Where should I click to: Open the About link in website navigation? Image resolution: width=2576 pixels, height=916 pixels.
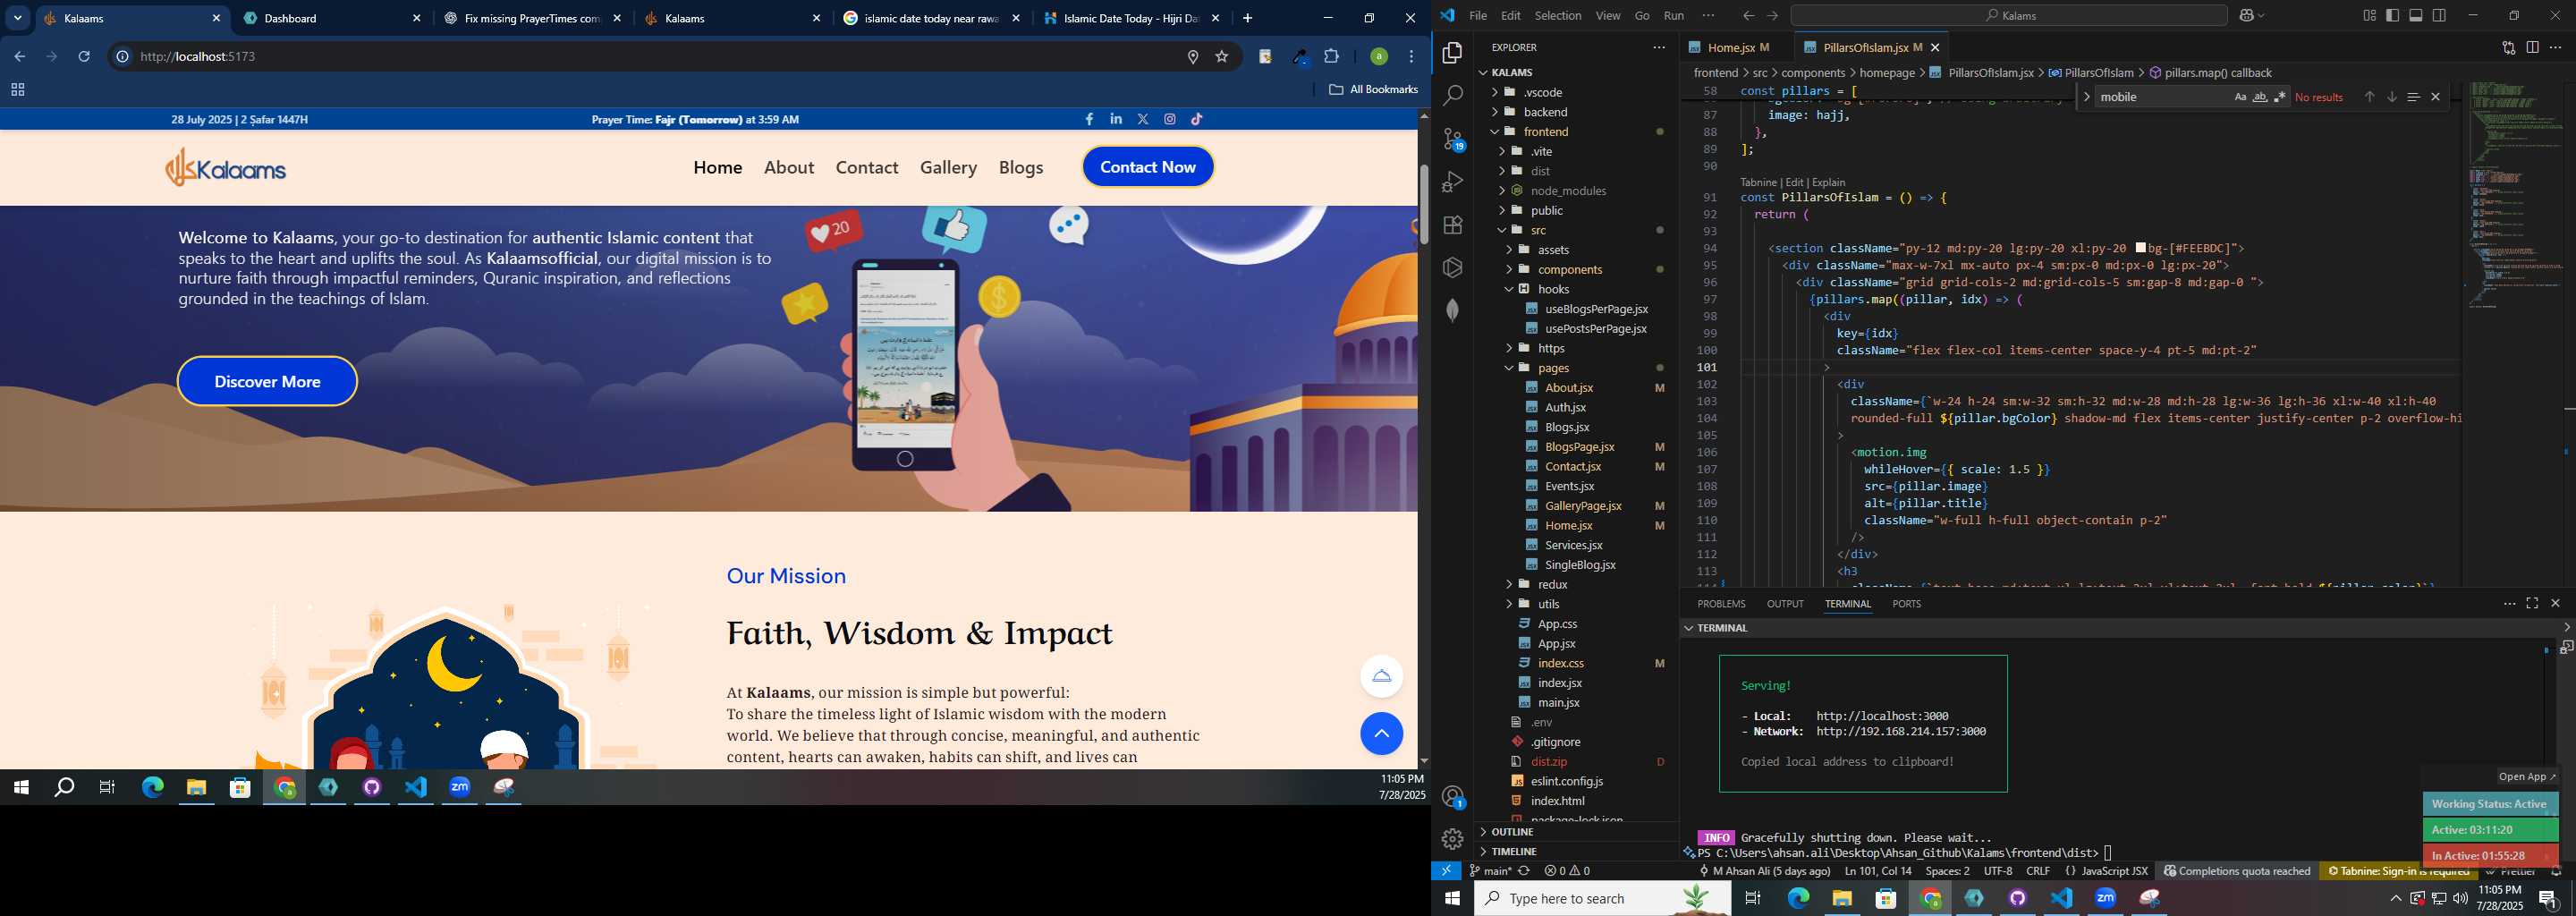[x=788, y=167]
